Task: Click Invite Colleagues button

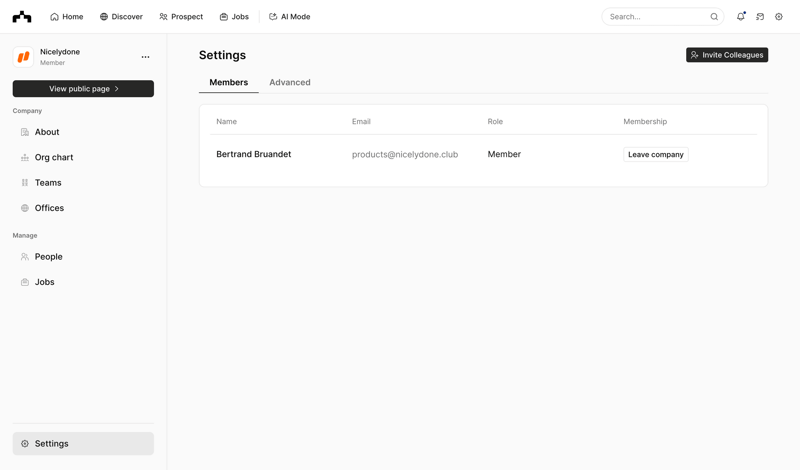Action: 727,55
